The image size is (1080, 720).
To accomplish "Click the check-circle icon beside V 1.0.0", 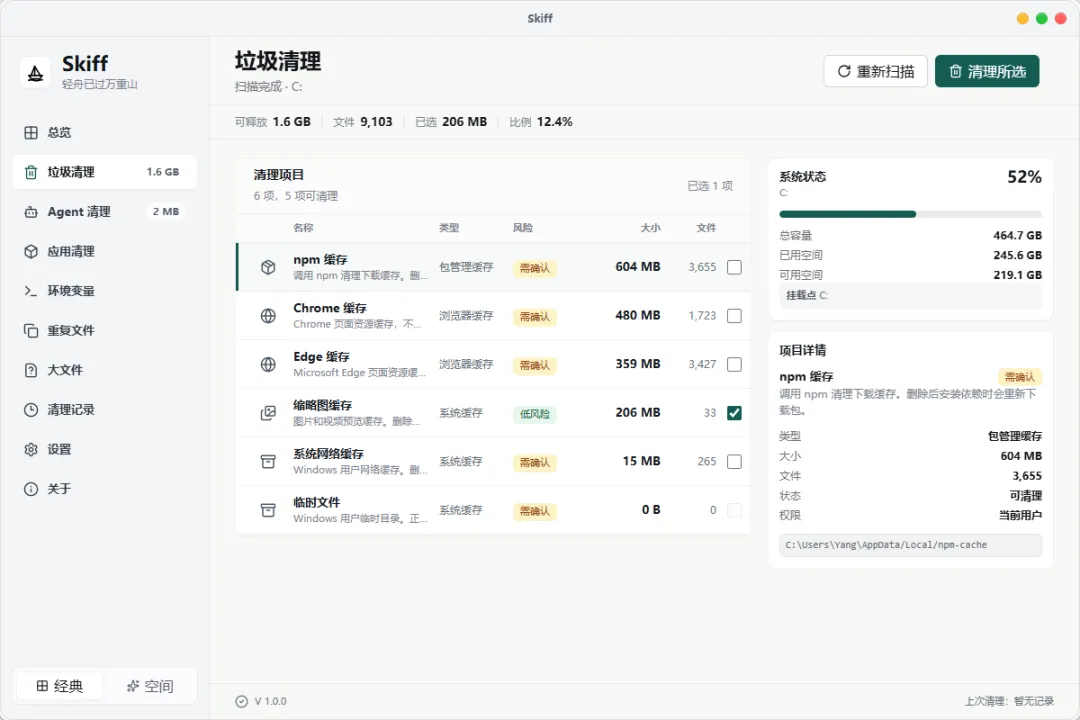I will pyautogui.click(x=242, y=701).
